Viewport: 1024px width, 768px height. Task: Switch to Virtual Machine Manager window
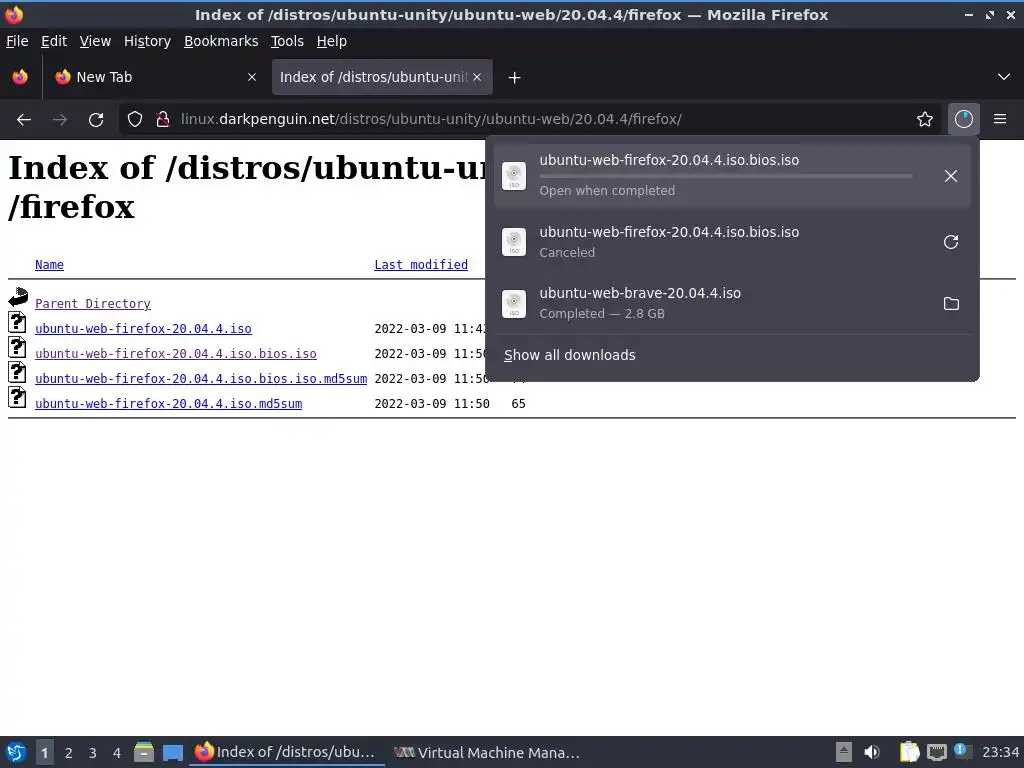tap(487, 753)
